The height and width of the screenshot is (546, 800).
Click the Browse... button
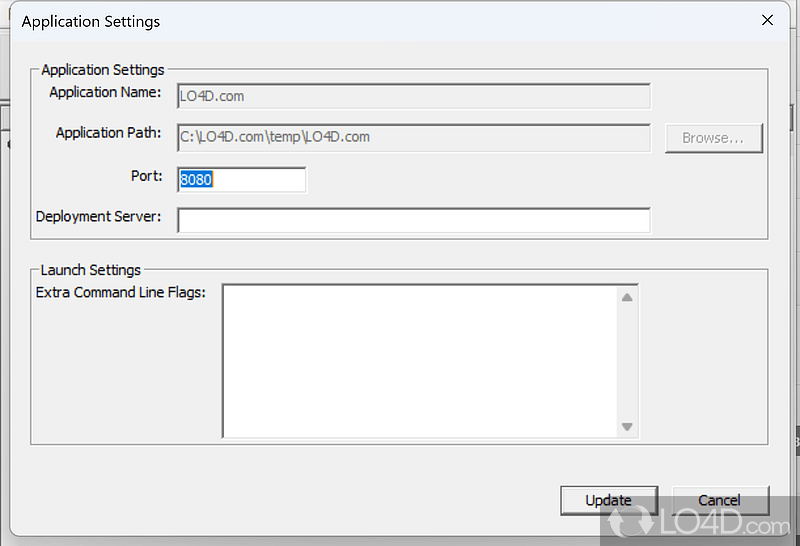click(713, 138)
